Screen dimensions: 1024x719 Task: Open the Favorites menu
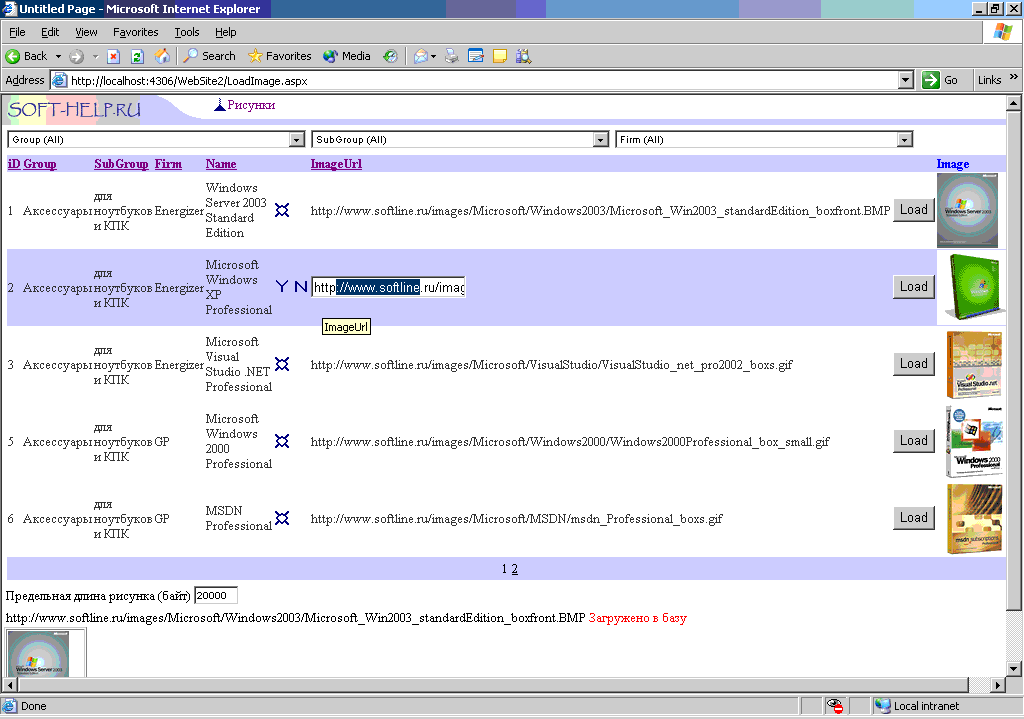pyautogui.click(x=136, y=32)
